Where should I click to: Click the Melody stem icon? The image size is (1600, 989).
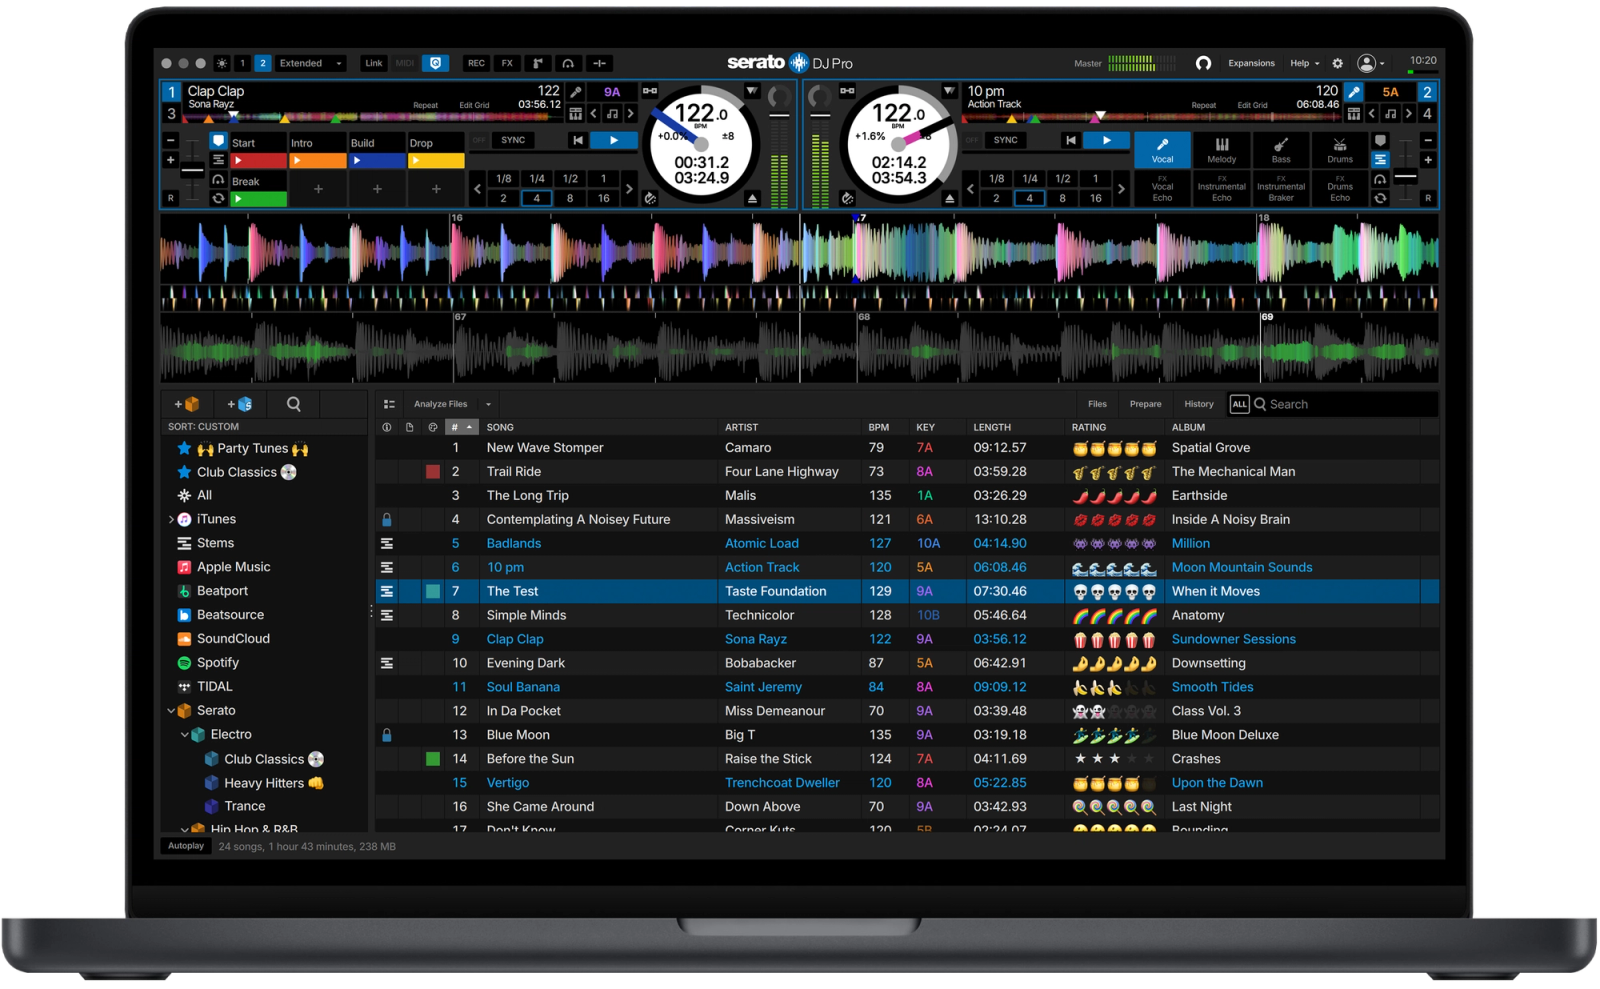click(x=1222, y=151)
